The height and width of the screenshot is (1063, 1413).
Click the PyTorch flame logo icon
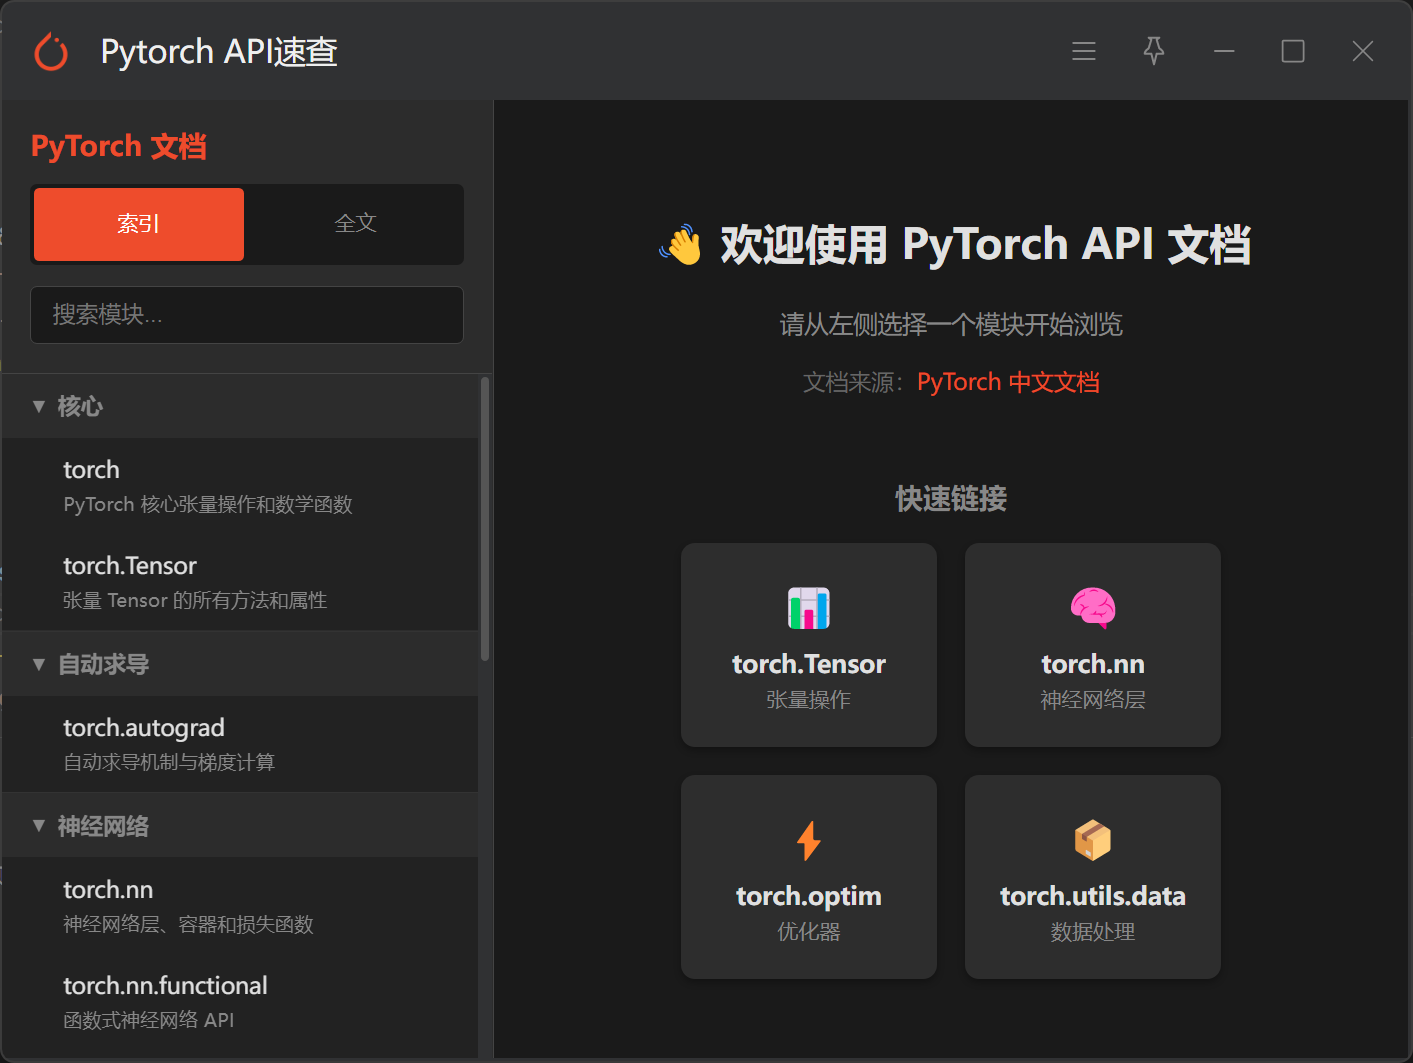[x=51, y=52]
